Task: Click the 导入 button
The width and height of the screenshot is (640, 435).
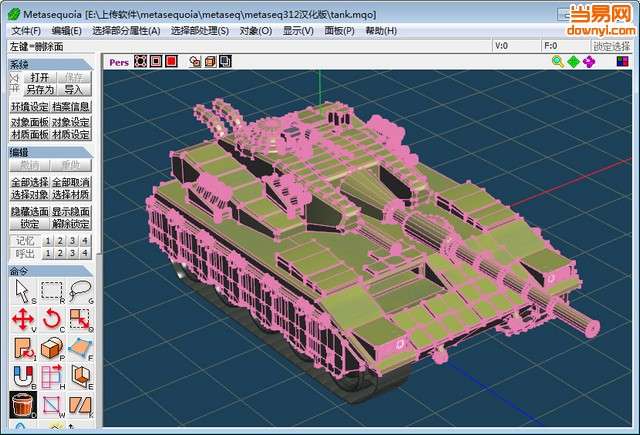Action: [x=74, y=90]
